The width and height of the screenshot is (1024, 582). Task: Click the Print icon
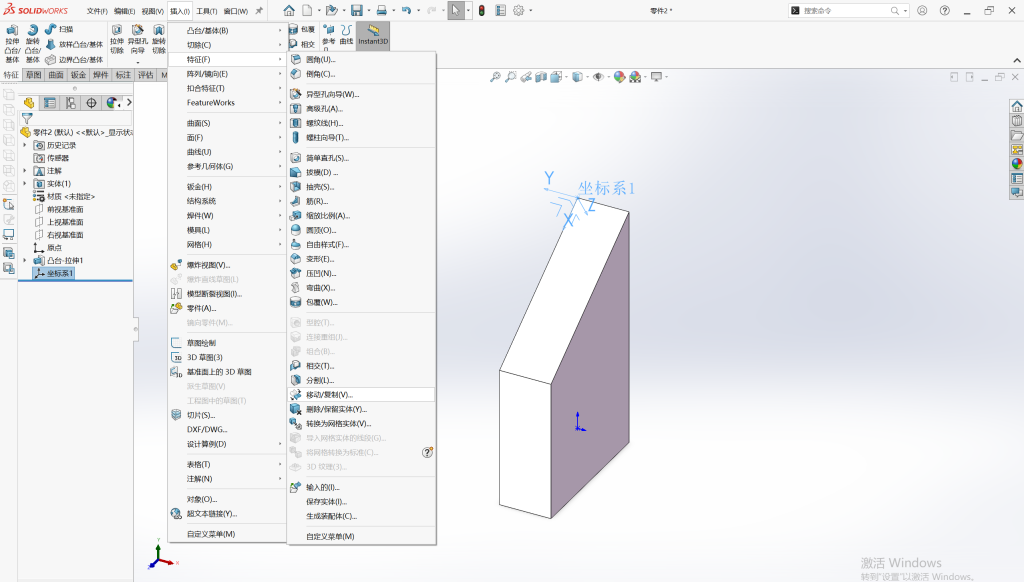[x=381, y=10]
